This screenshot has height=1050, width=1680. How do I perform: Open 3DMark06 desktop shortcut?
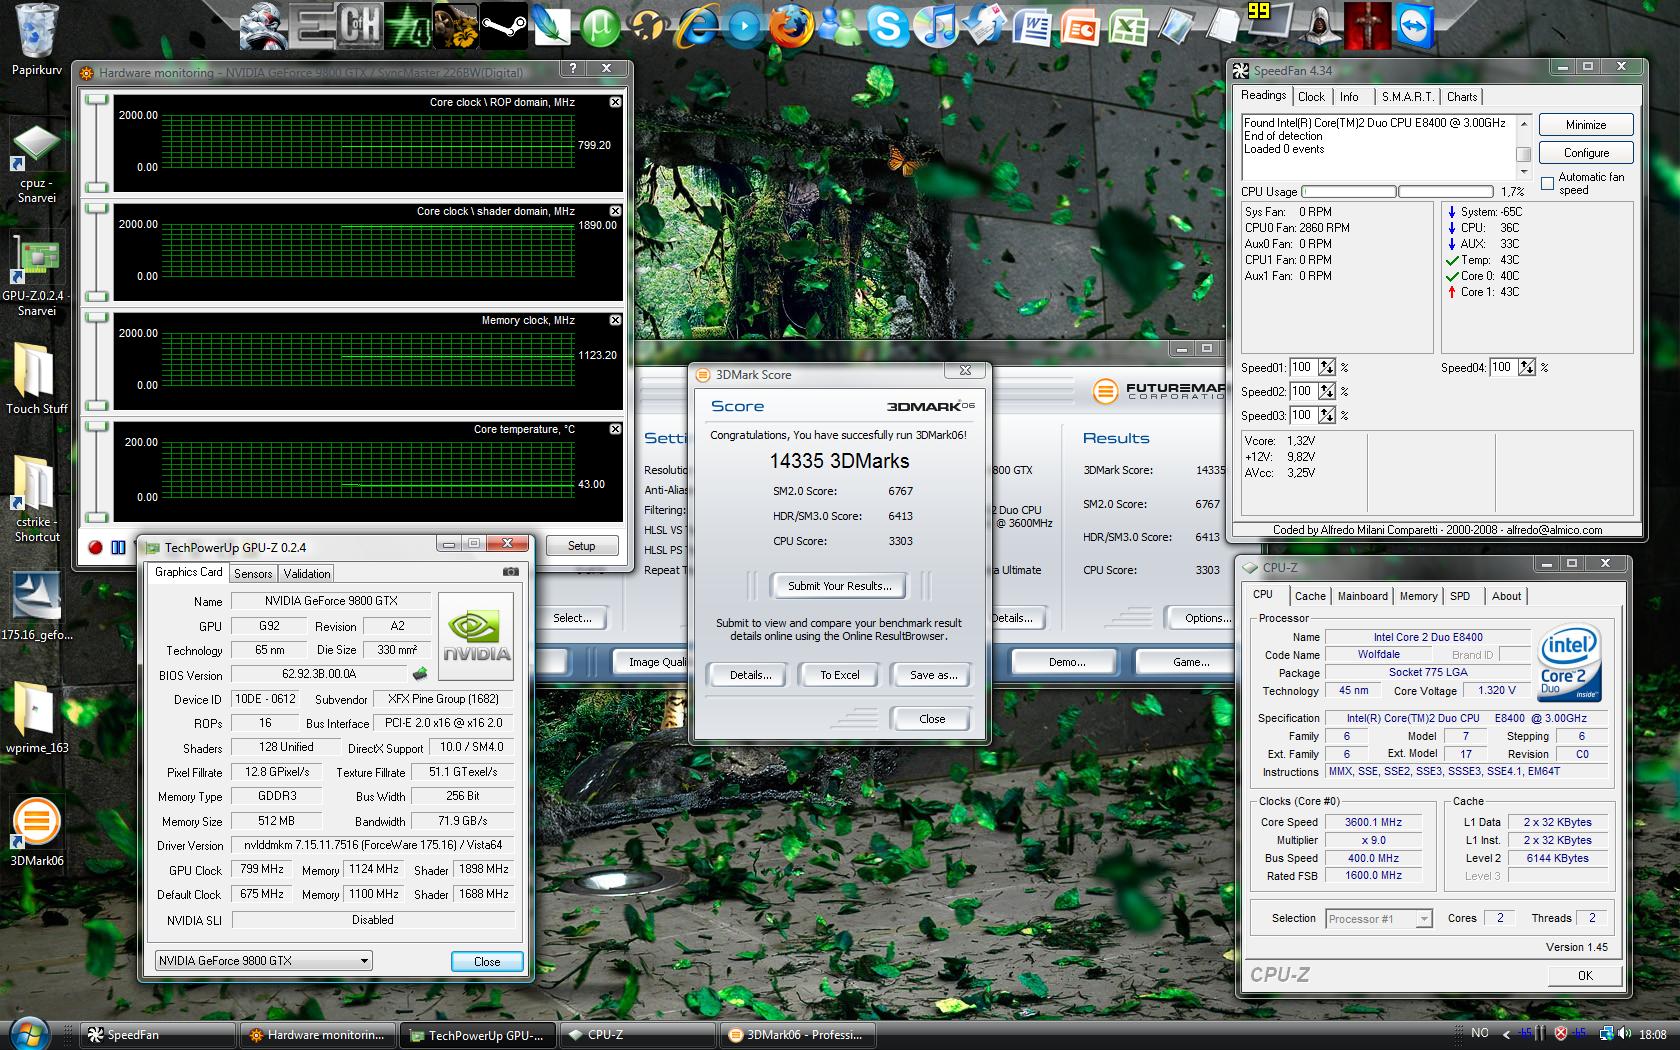[x=37, y=830]
